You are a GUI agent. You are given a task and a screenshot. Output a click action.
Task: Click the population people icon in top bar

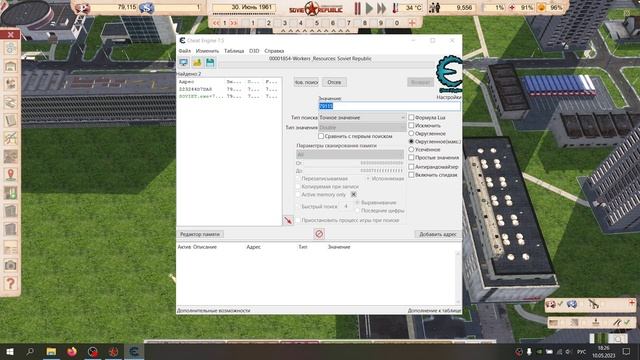[x=434, y=7]
